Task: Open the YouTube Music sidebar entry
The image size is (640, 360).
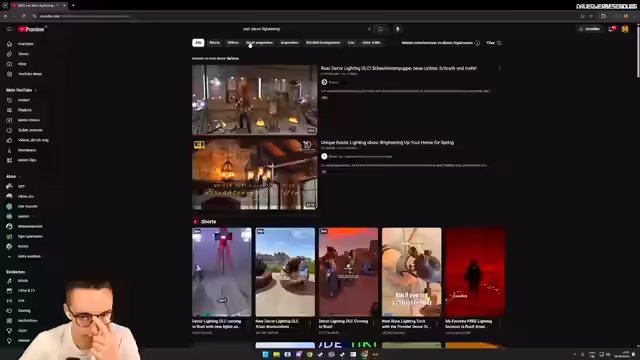Action: point(24,74)
